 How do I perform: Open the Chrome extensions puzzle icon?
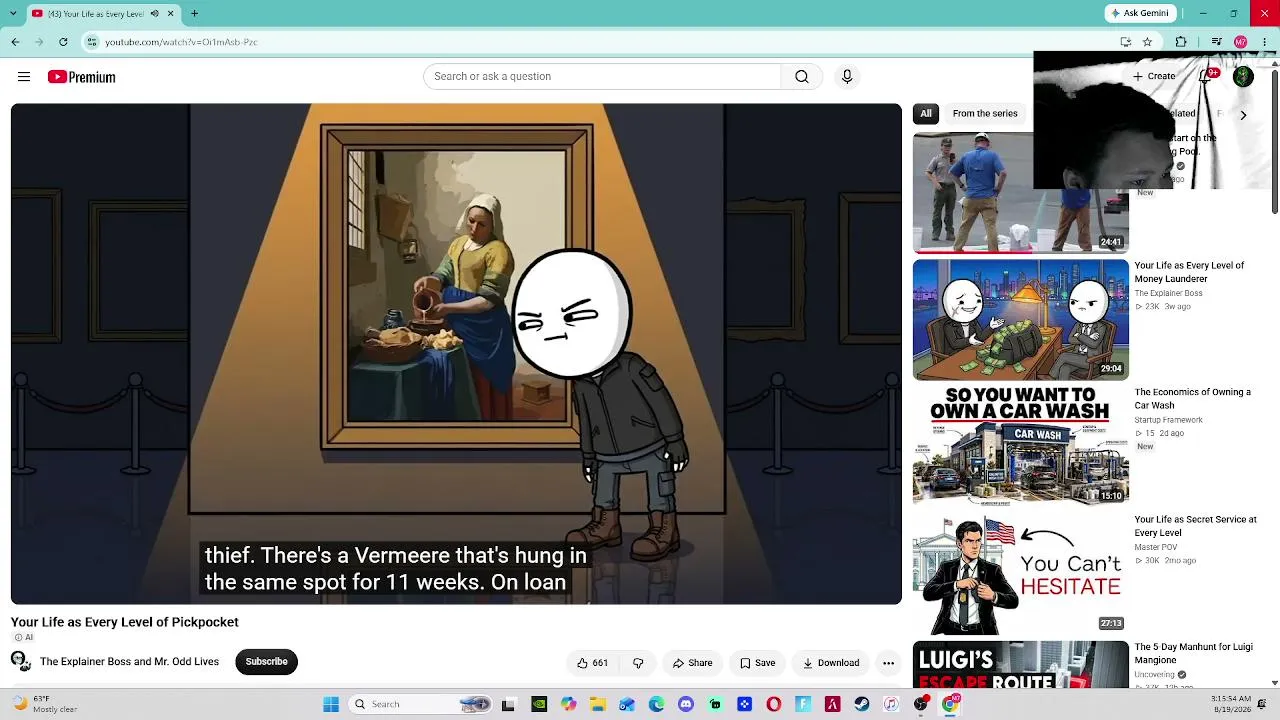pos(1181,42)
